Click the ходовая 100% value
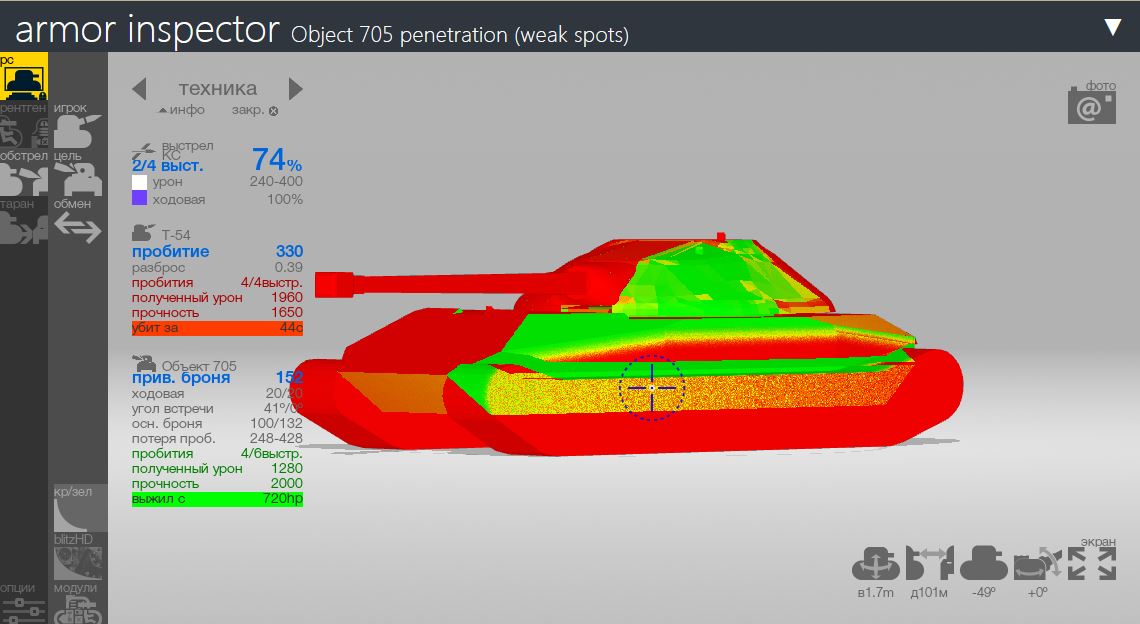1140x624 pixels. tap(285, 199)
